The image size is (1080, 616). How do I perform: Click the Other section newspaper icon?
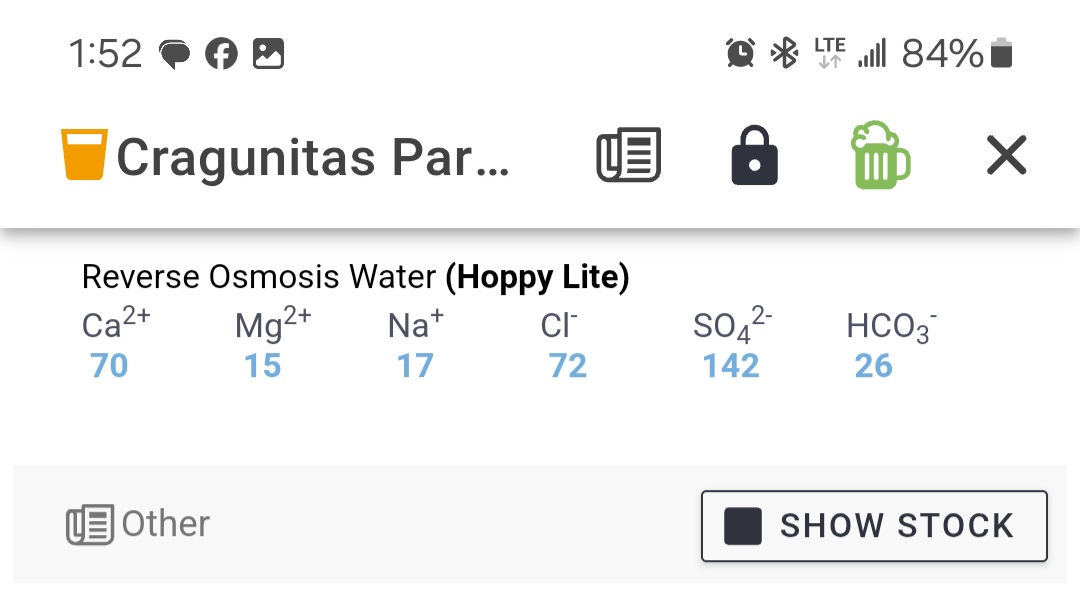pos(90,524)
